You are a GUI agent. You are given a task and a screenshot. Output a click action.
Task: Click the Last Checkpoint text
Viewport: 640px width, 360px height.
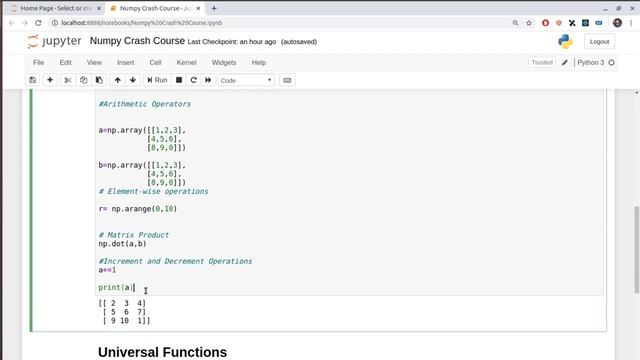click(231, 42)
